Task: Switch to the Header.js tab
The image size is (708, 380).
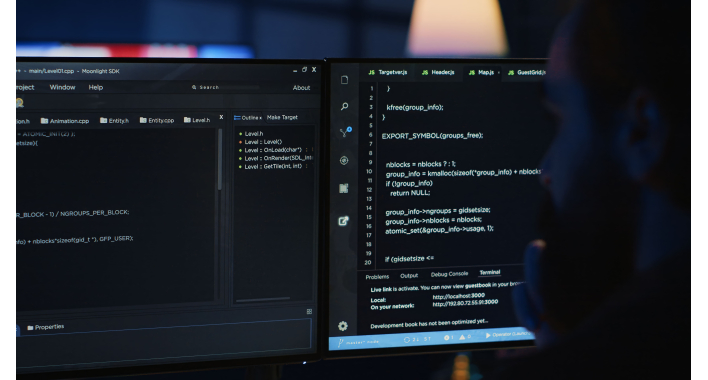Action: [x=438, y=72]
